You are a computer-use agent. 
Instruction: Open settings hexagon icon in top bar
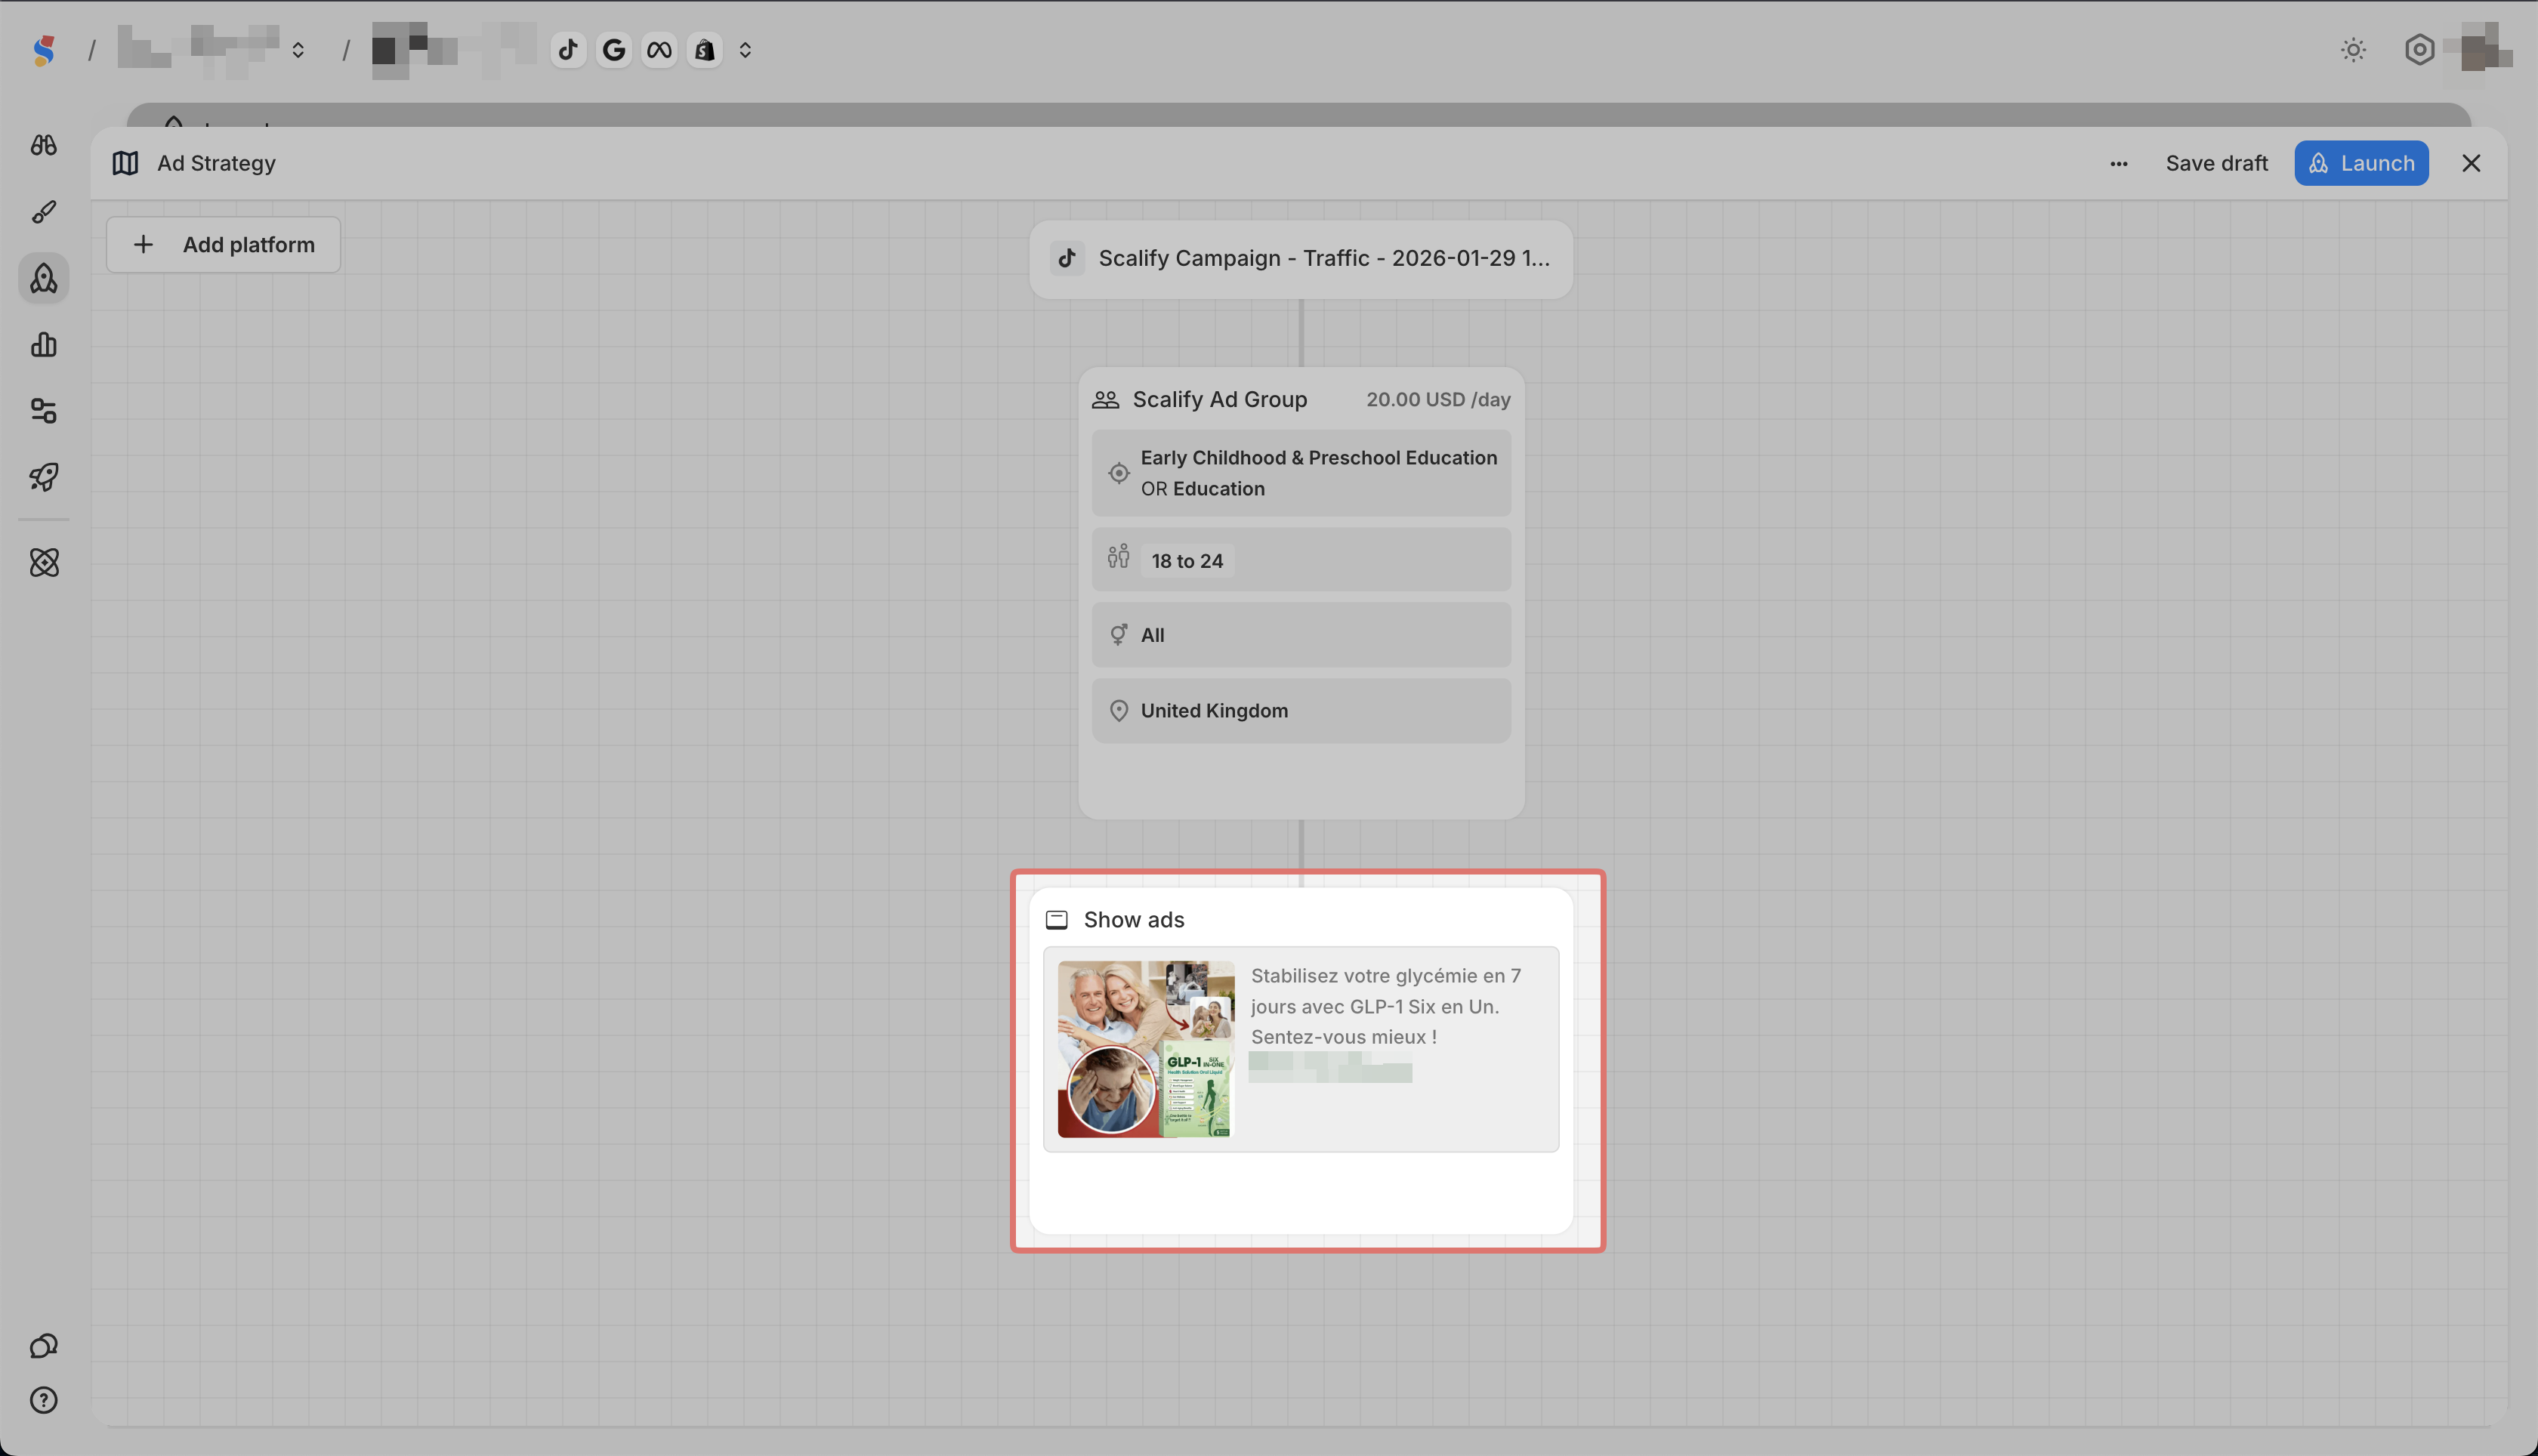pyautogui.click(x=2418, y=49)
